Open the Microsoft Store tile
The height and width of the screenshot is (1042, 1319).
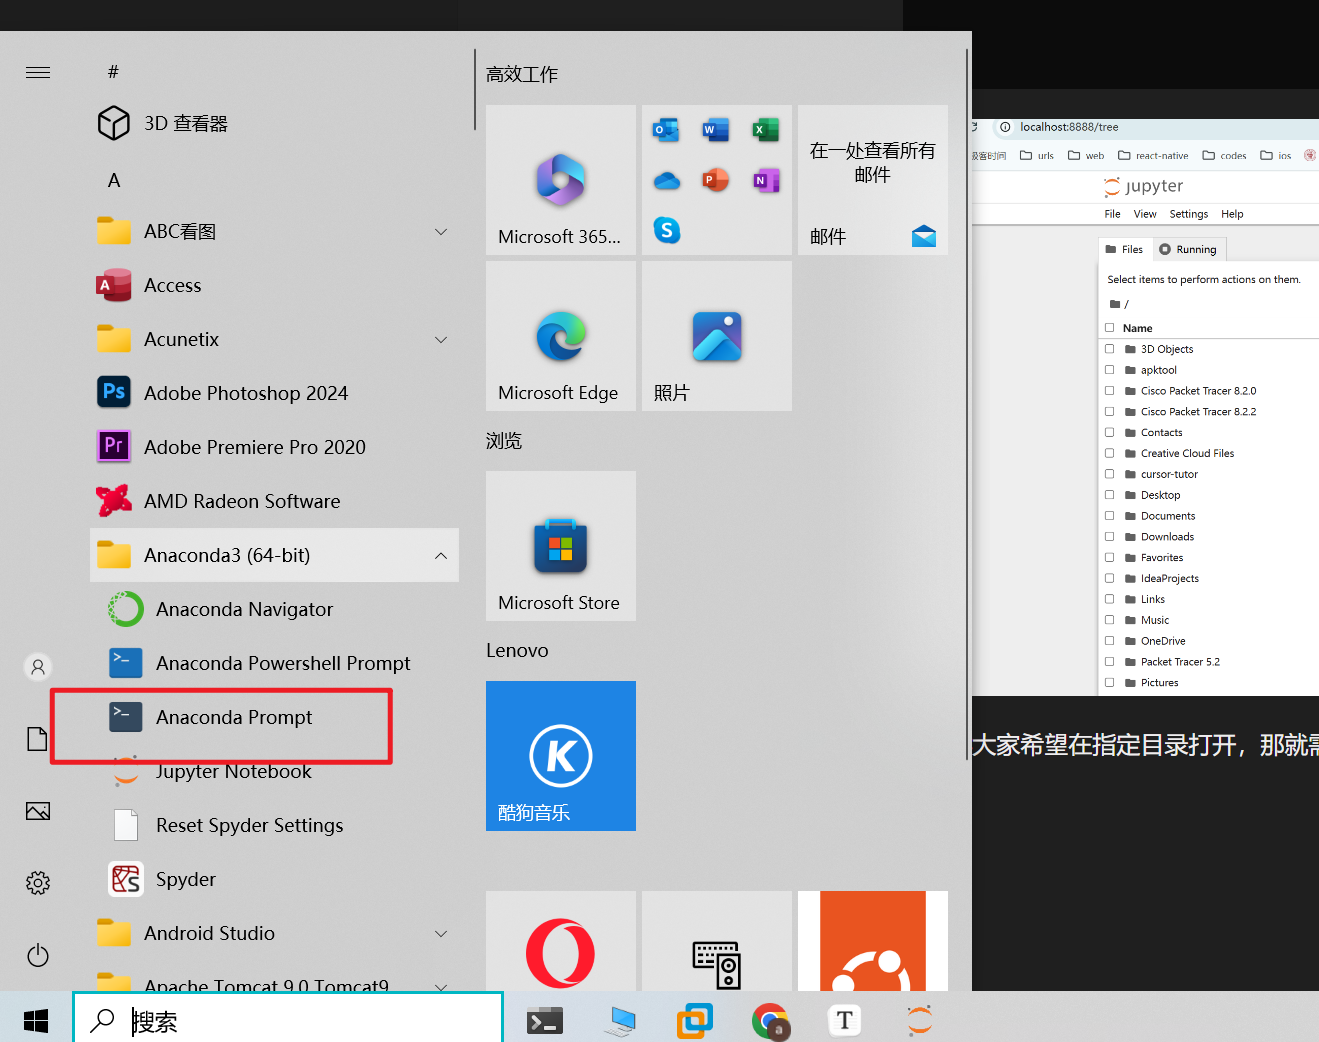tap(561, 546)
